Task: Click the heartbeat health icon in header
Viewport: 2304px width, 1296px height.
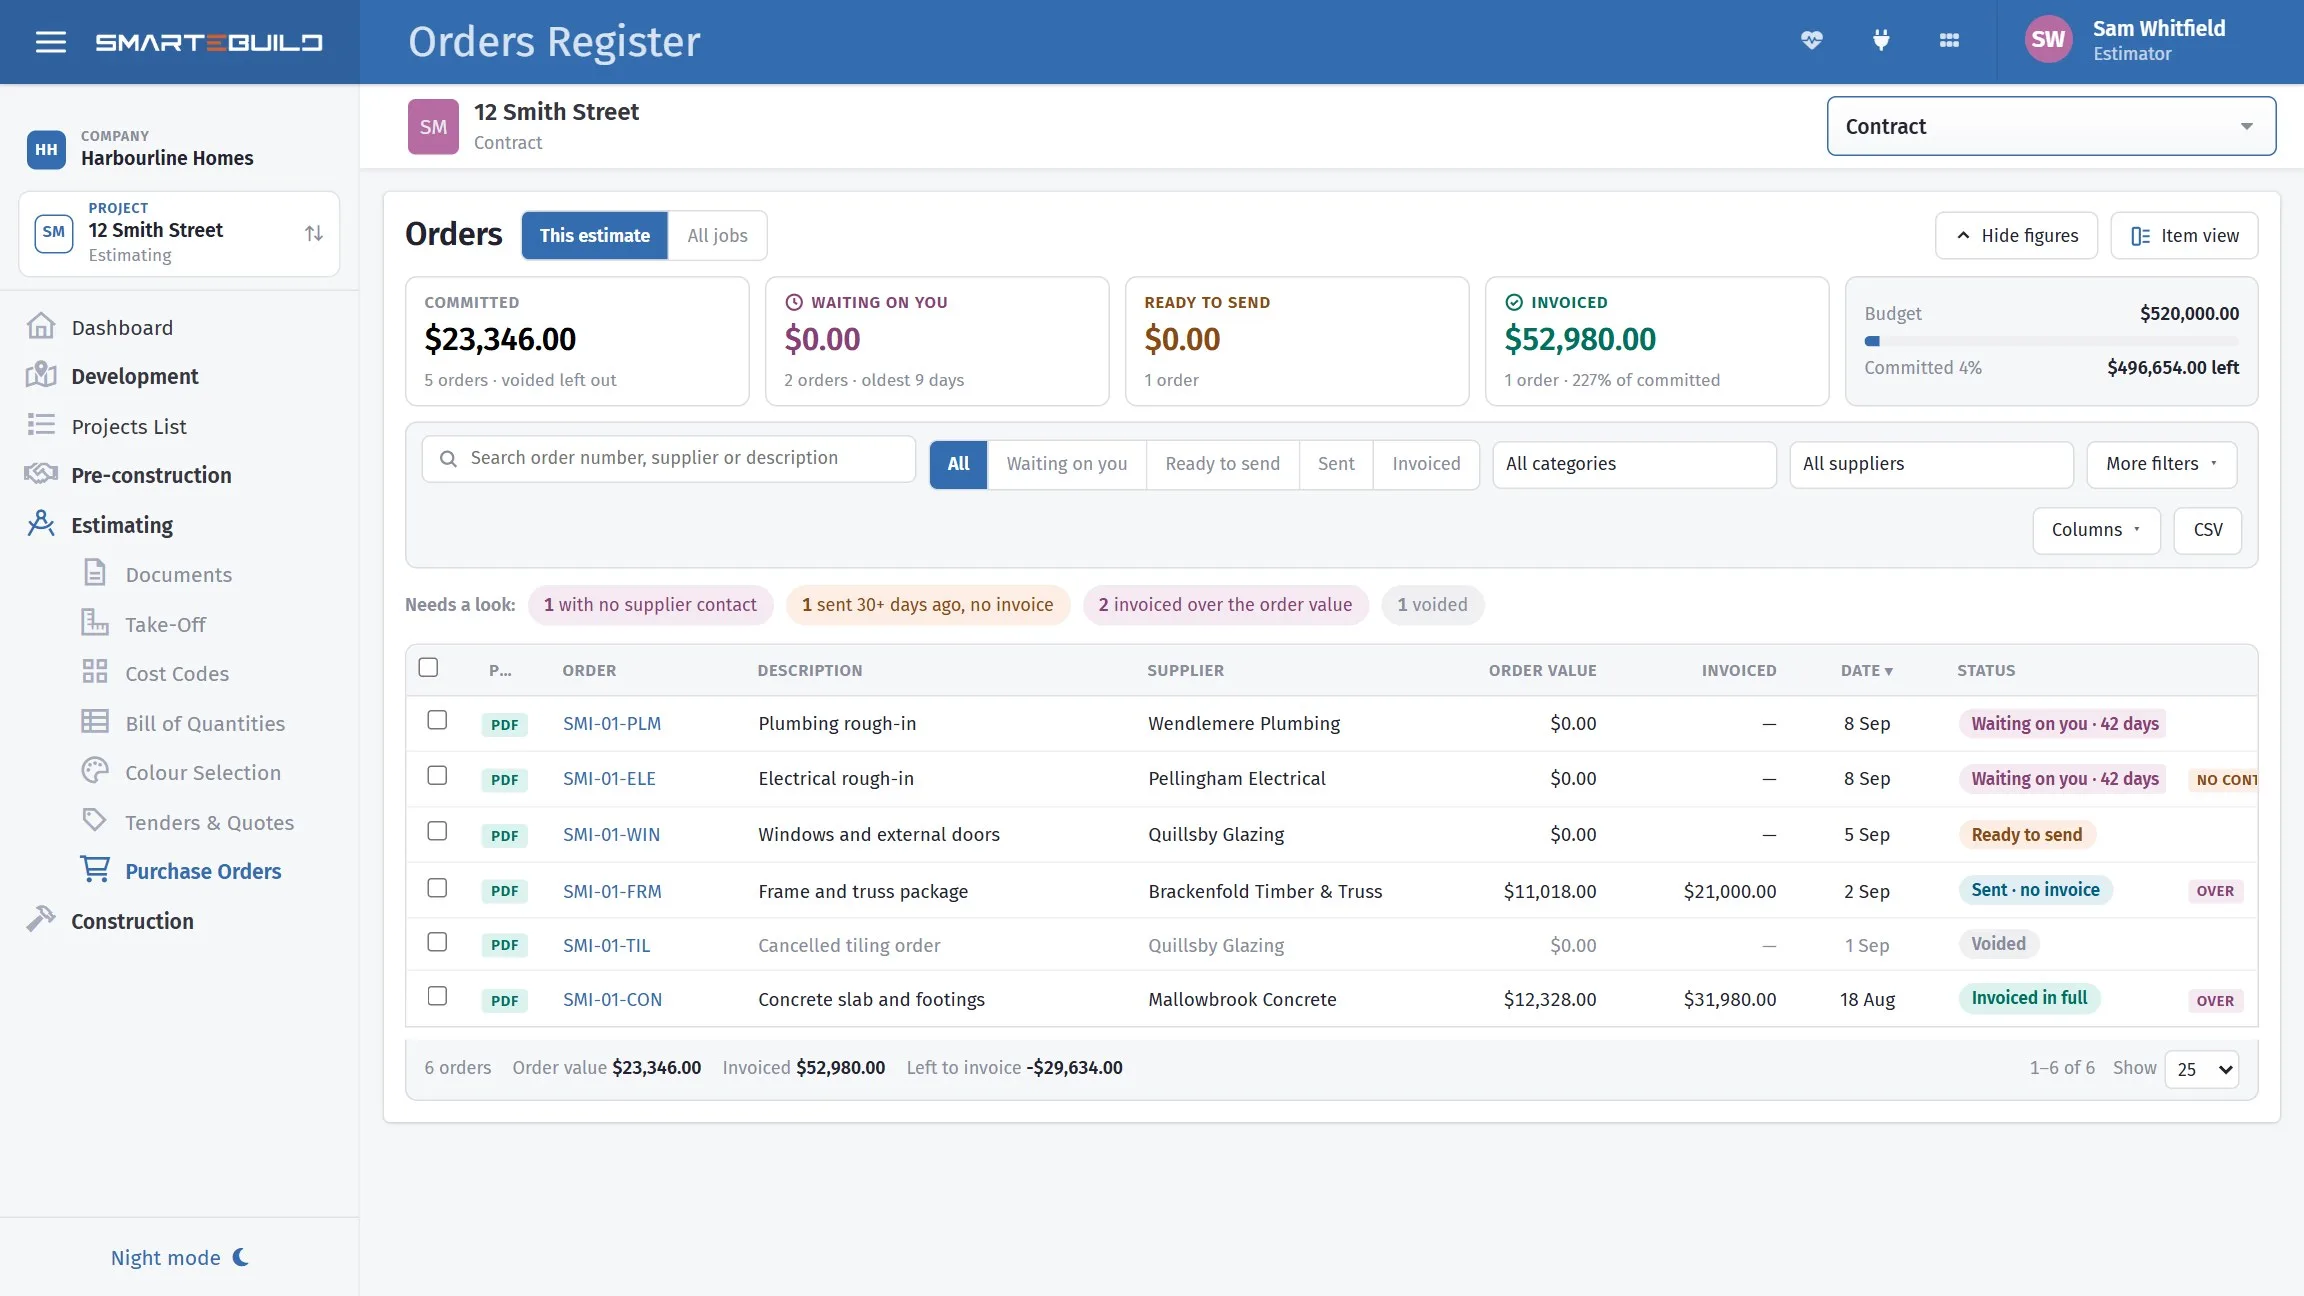Action: tap(1811, 41)
